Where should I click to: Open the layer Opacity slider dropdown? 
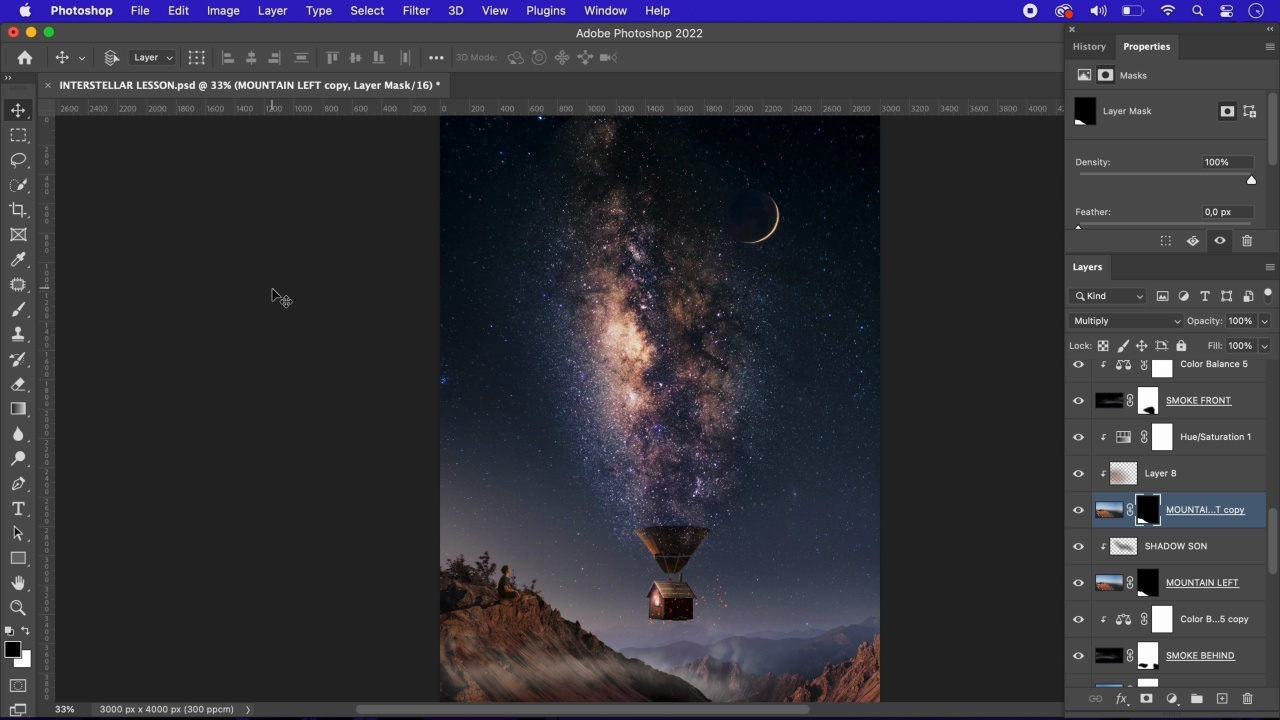[1264, 321]
